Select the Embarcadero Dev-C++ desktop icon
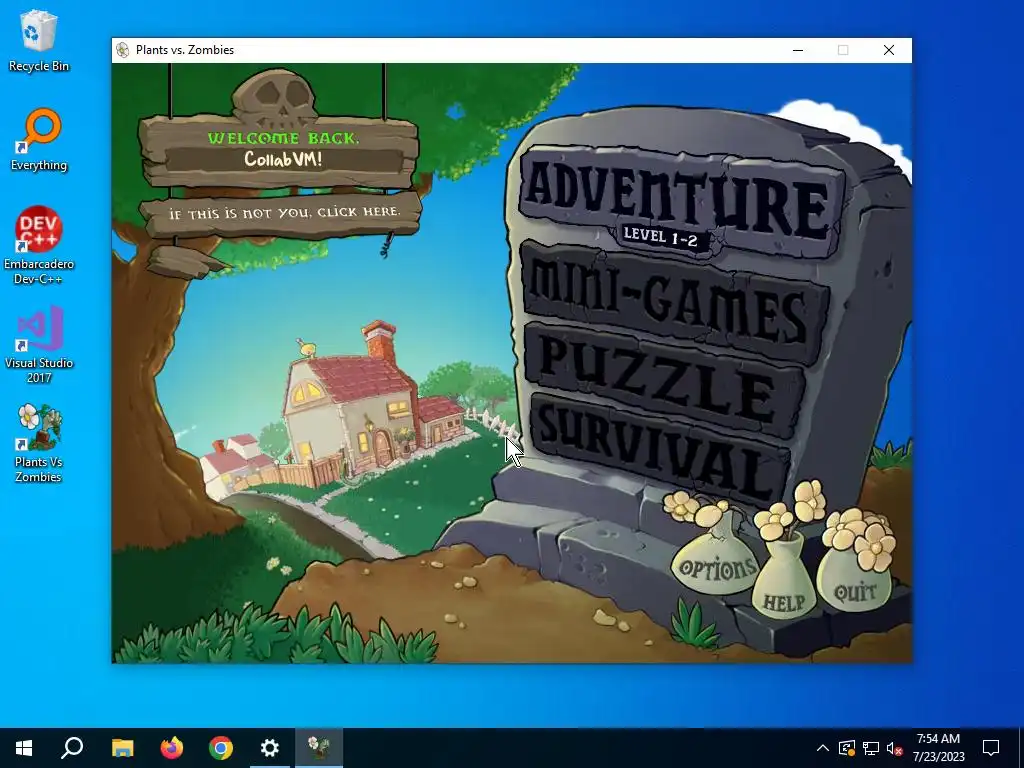The image size is (1024, 768). point(39,245)
